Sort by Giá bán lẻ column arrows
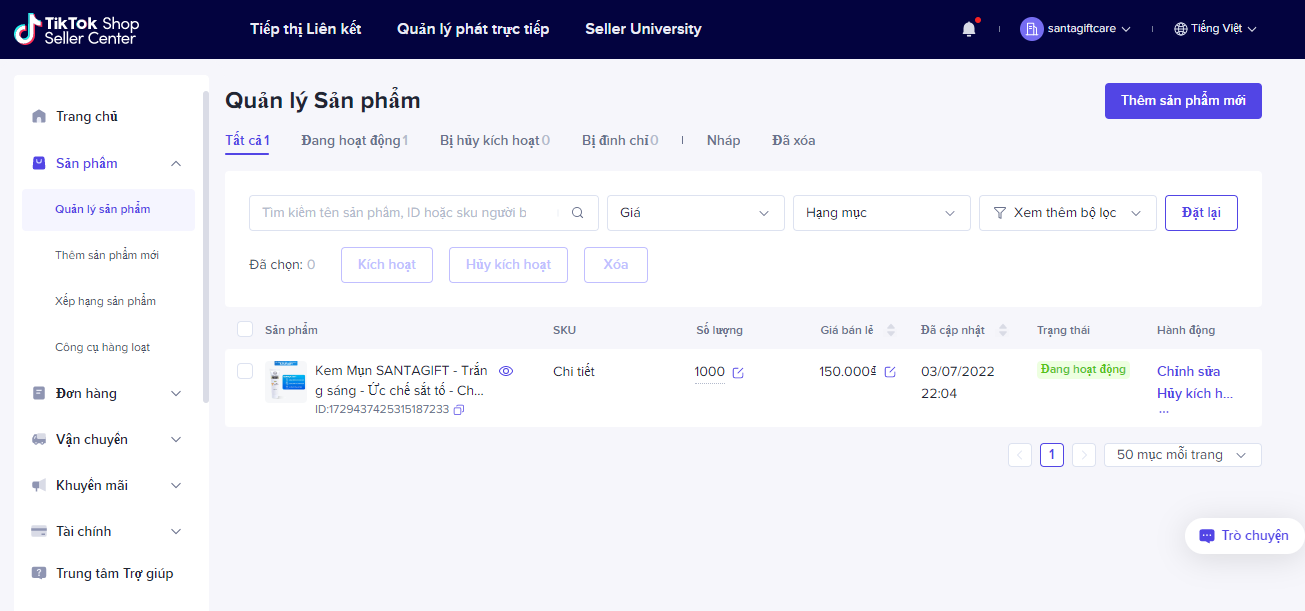This screenshot has height=611, width=1305. [891, 330]
